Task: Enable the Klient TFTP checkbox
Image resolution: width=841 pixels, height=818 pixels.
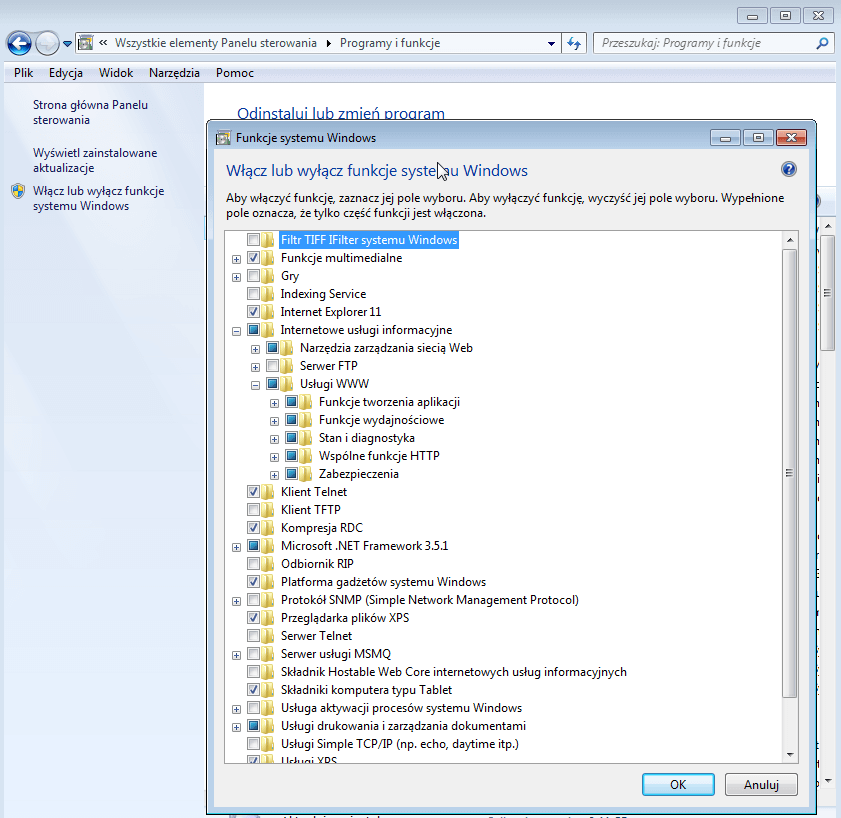Action: pyautogui.click(x=253, y=510)
